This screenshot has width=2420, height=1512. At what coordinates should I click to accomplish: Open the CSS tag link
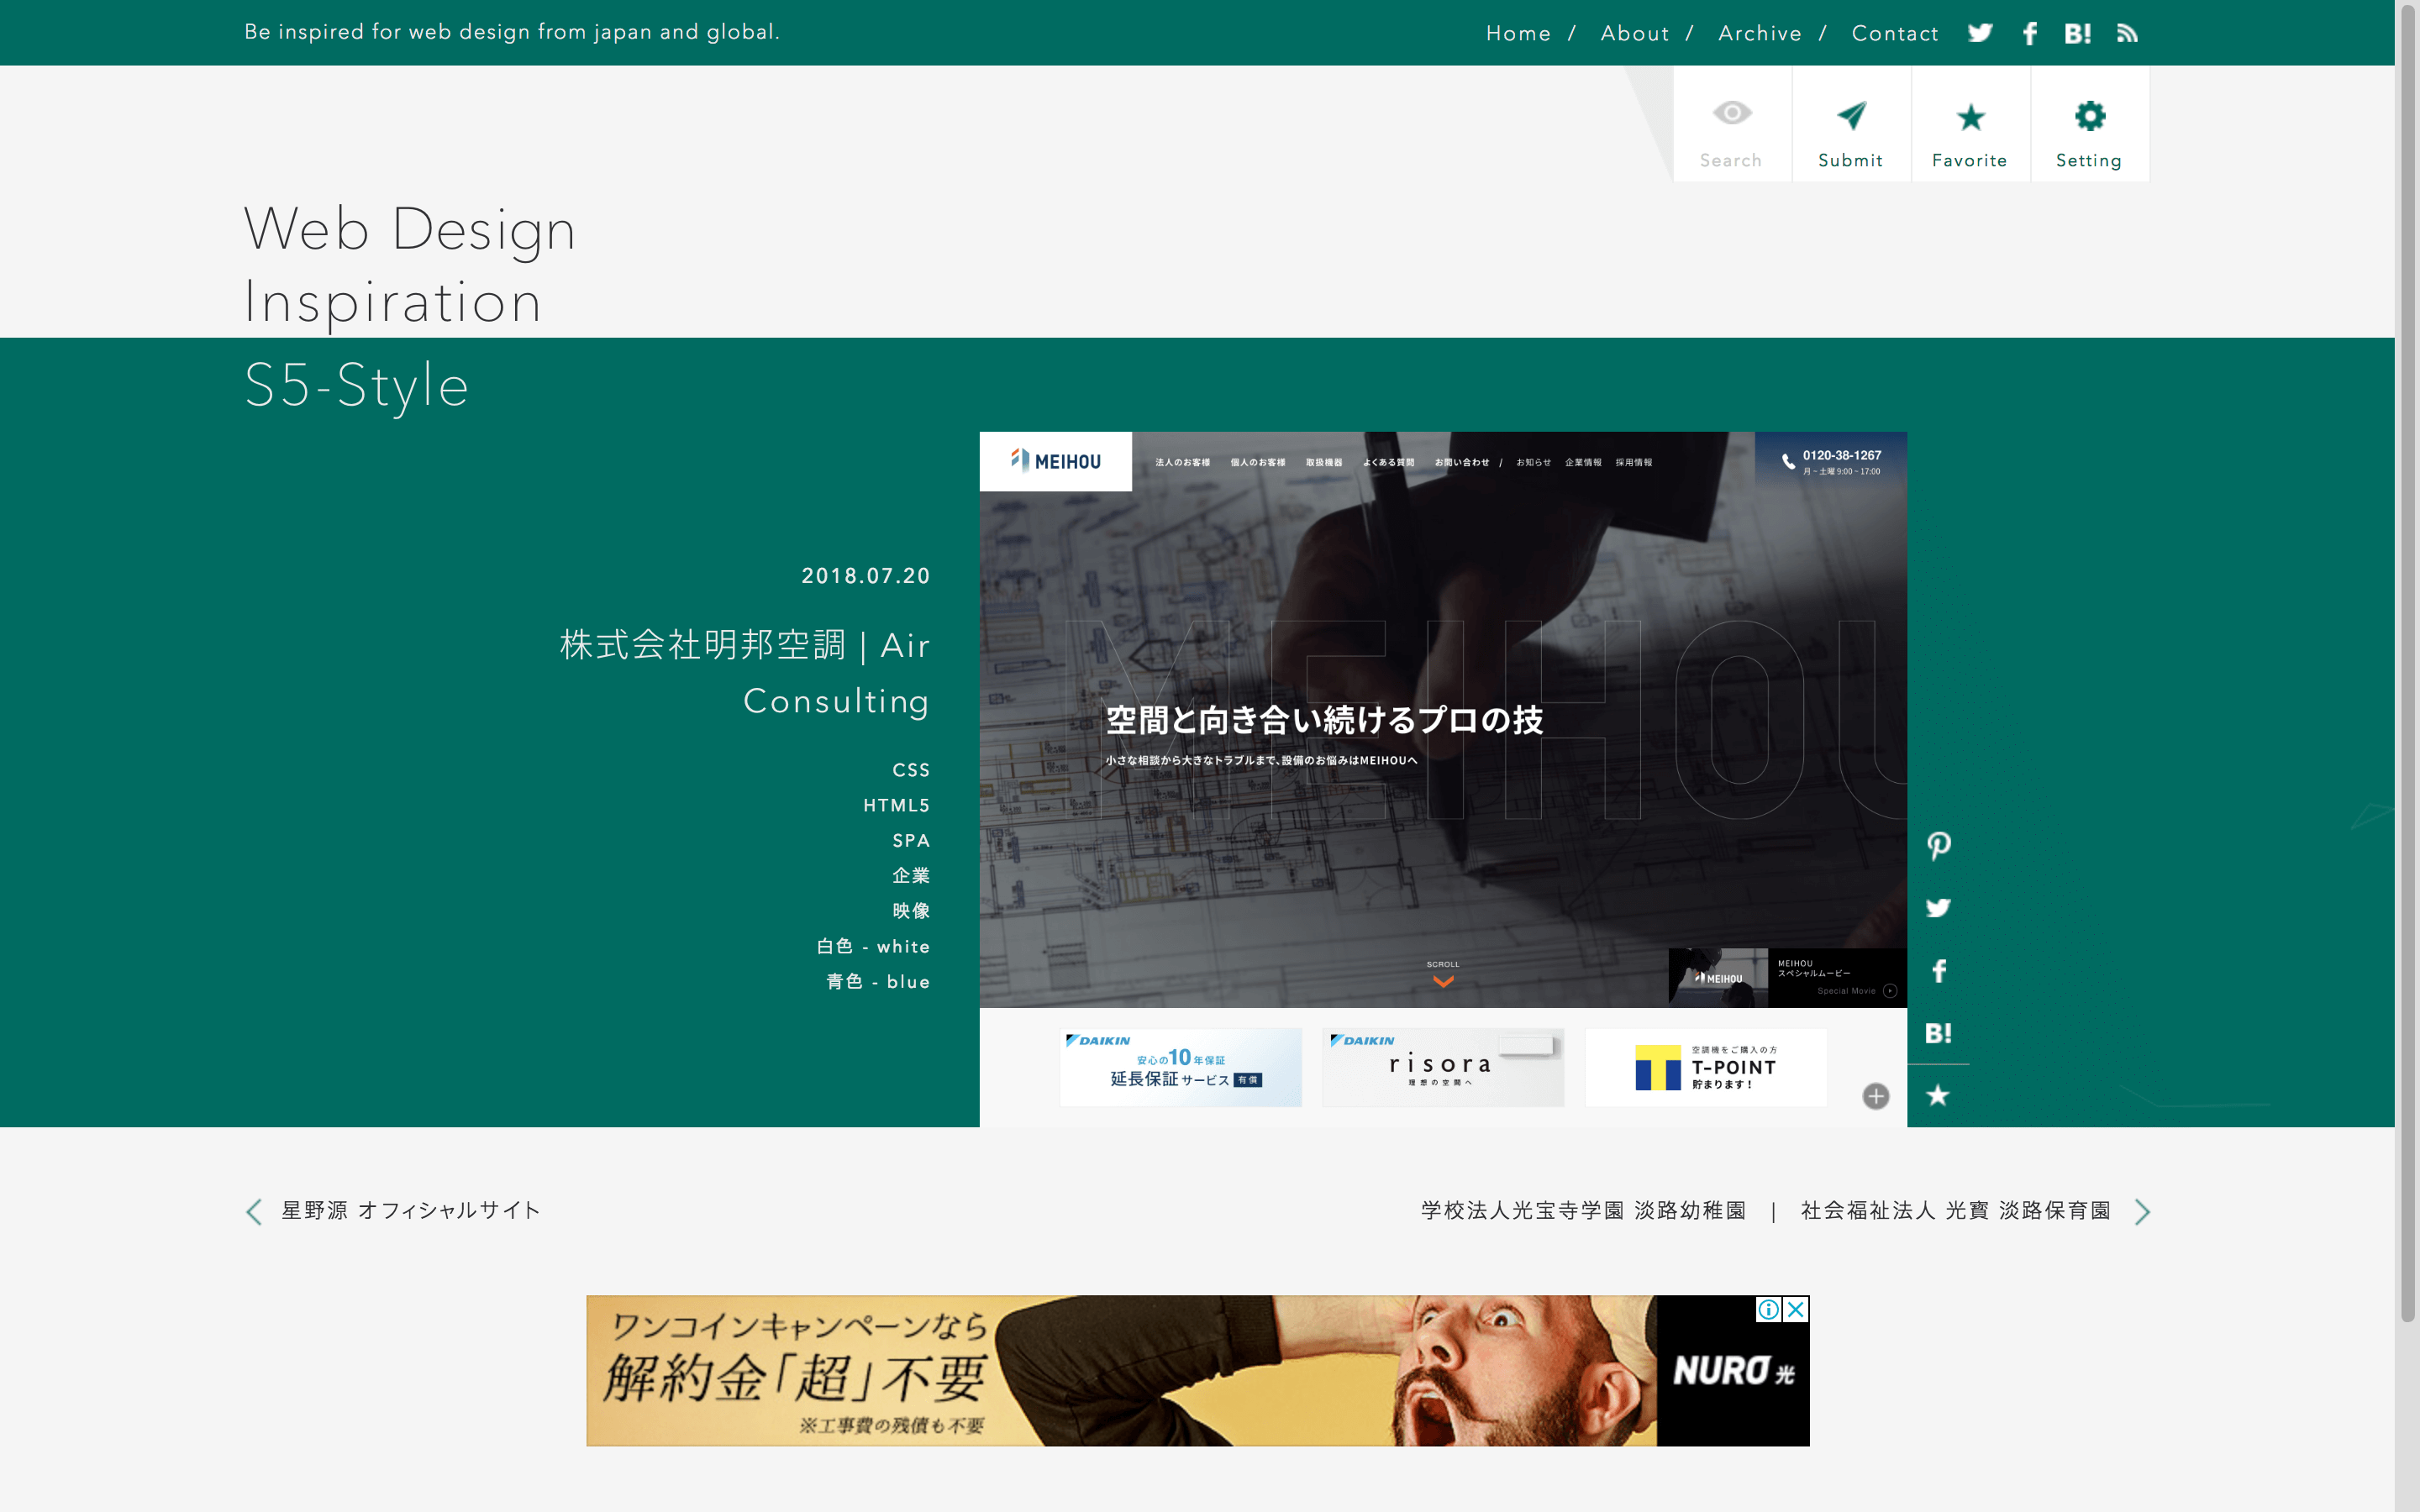coord(911,770)
